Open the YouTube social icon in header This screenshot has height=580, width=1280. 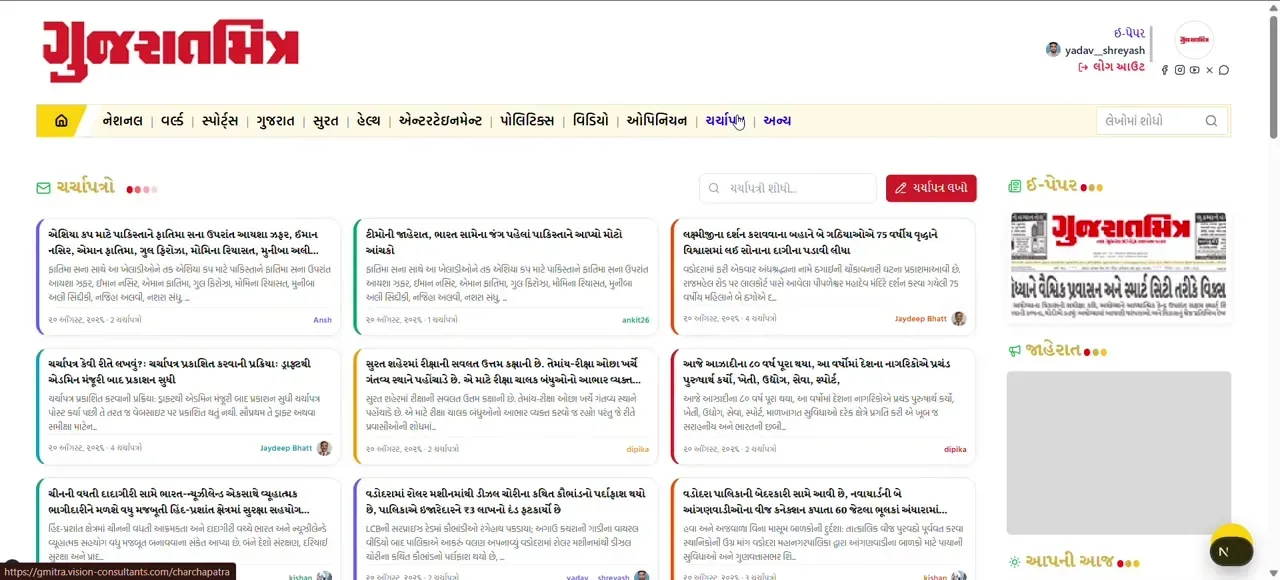[1194, 70]
